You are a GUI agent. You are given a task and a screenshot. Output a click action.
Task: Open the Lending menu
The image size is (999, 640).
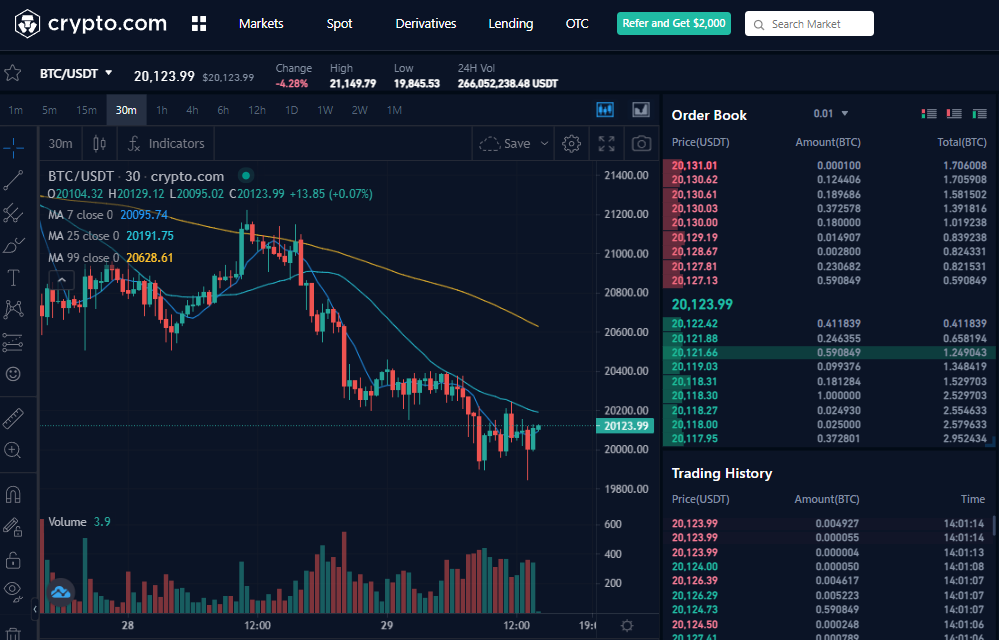pos(511,24)
